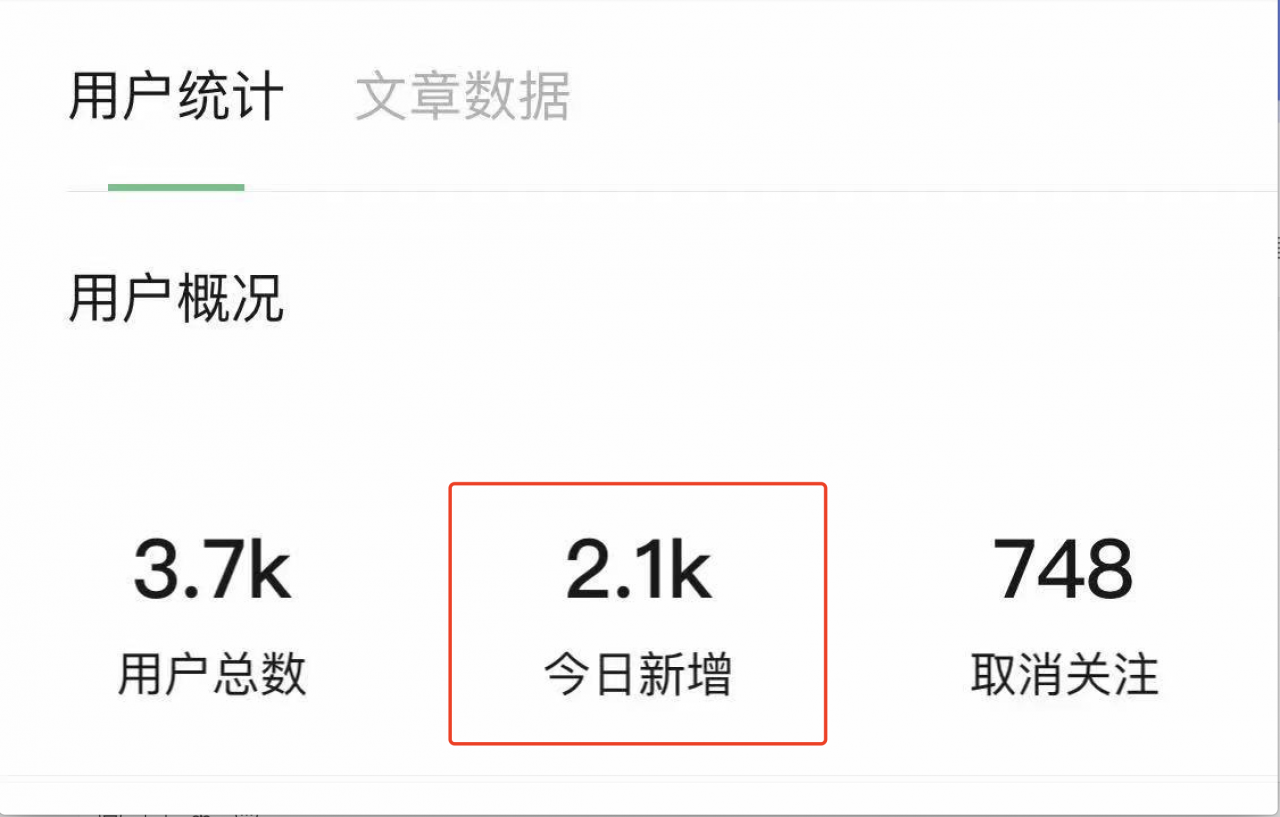This screenshot has height=817, width=1280.
Task: Switch to the 用户统计 tab
Action: tap(176, 96)
